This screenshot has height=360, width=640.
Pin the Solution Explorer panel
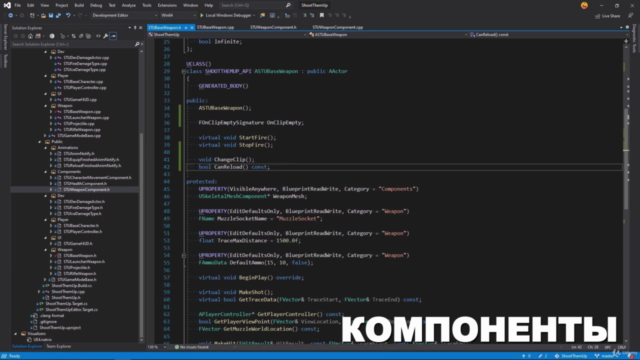tap(135, 28)
